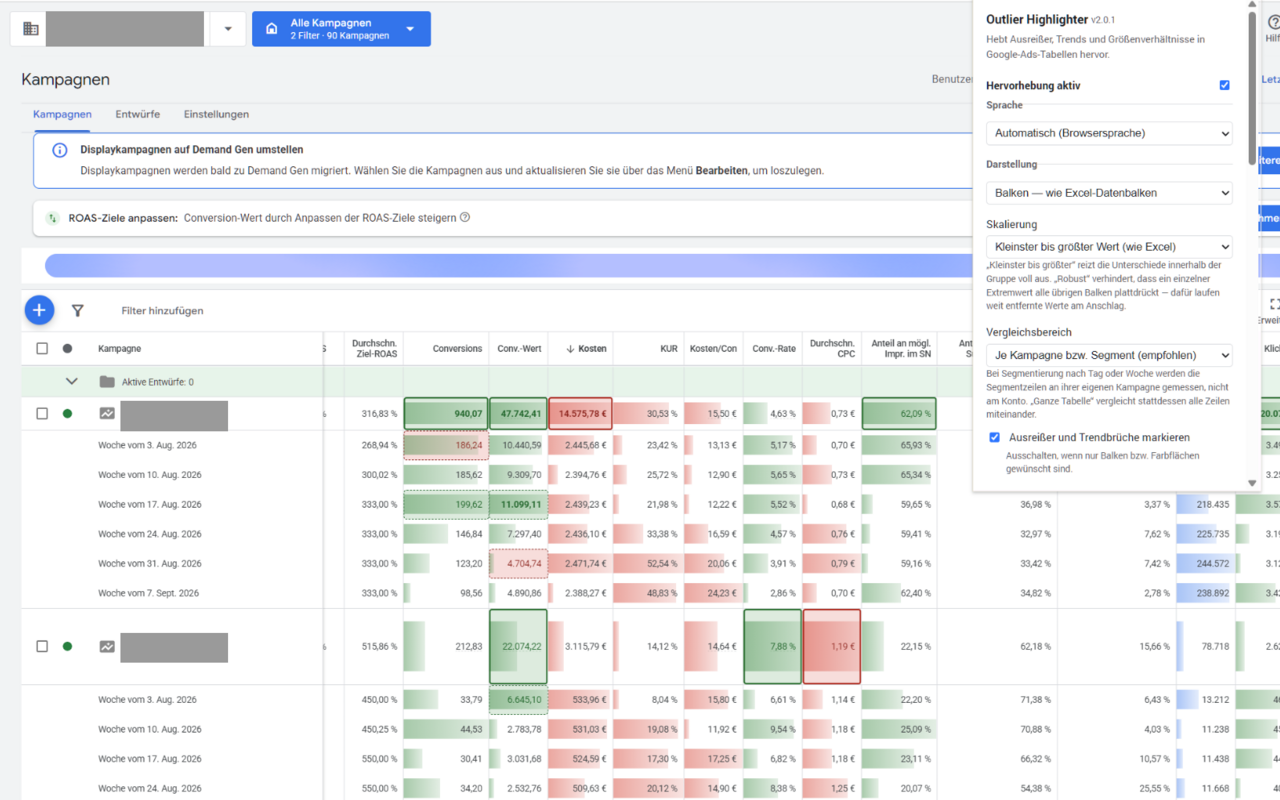The image size is (1280, 800).
Task: Sort by the Kosten column header
Action: point(586,349)
